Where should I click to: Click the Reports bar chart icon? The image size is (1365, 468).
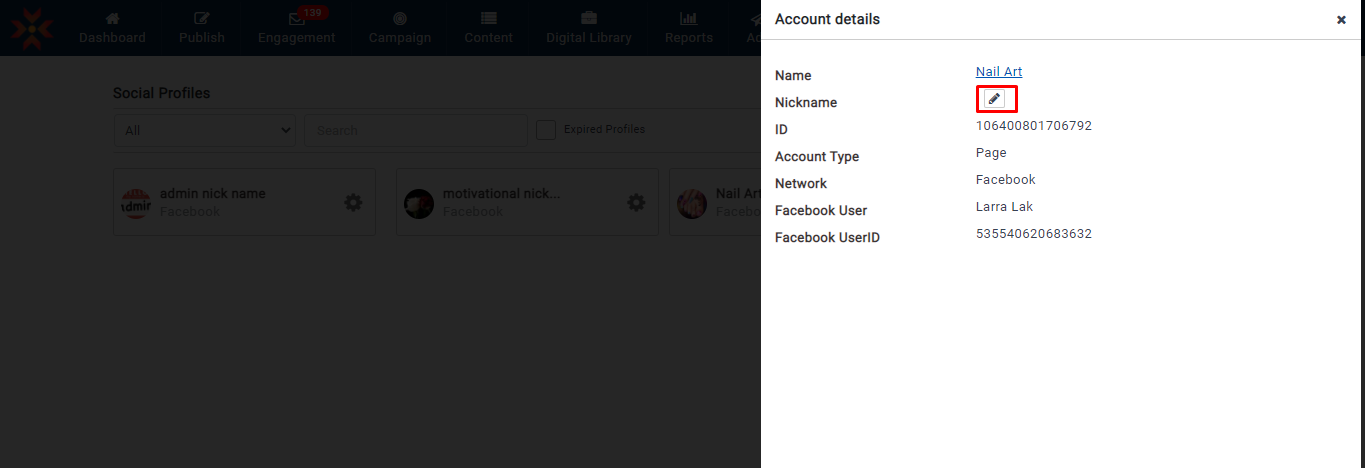click(x=688, y=19)
